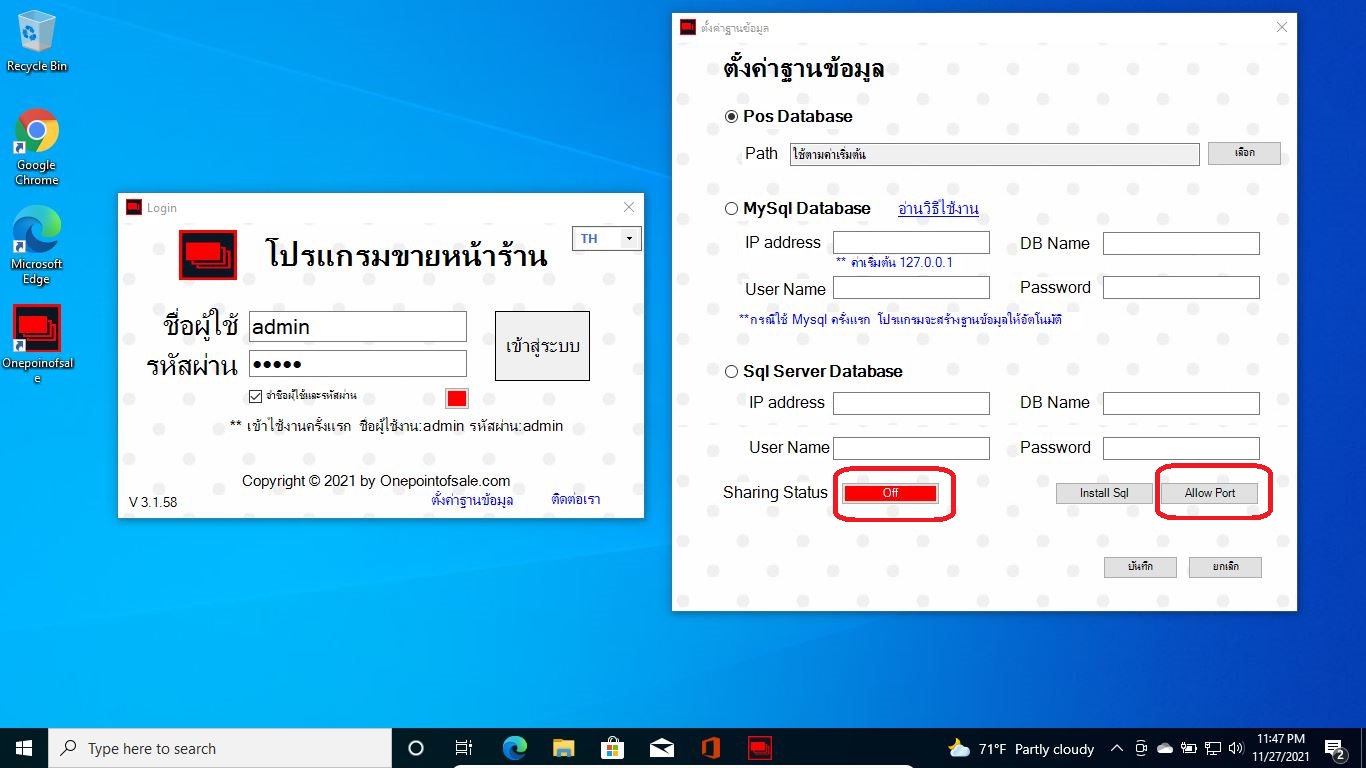
Task: Open Google Chrome desktop icon
Action: [x=37, y=131]
